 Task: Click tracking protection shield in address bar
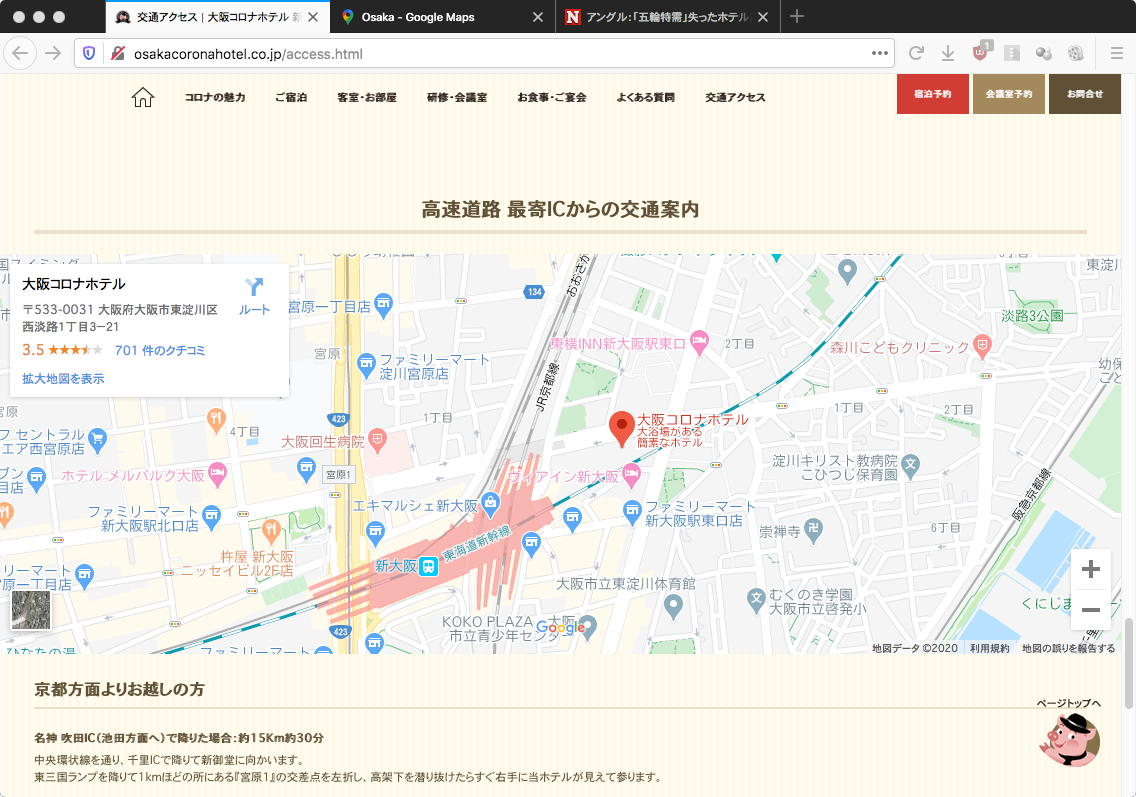point(89,53)
